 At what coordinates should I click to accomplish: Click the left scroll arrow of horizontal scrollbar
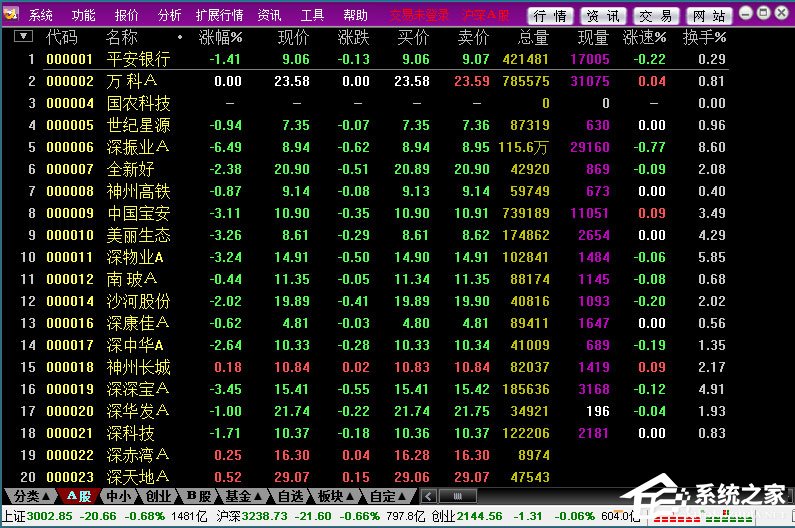[x=428, y=496]
